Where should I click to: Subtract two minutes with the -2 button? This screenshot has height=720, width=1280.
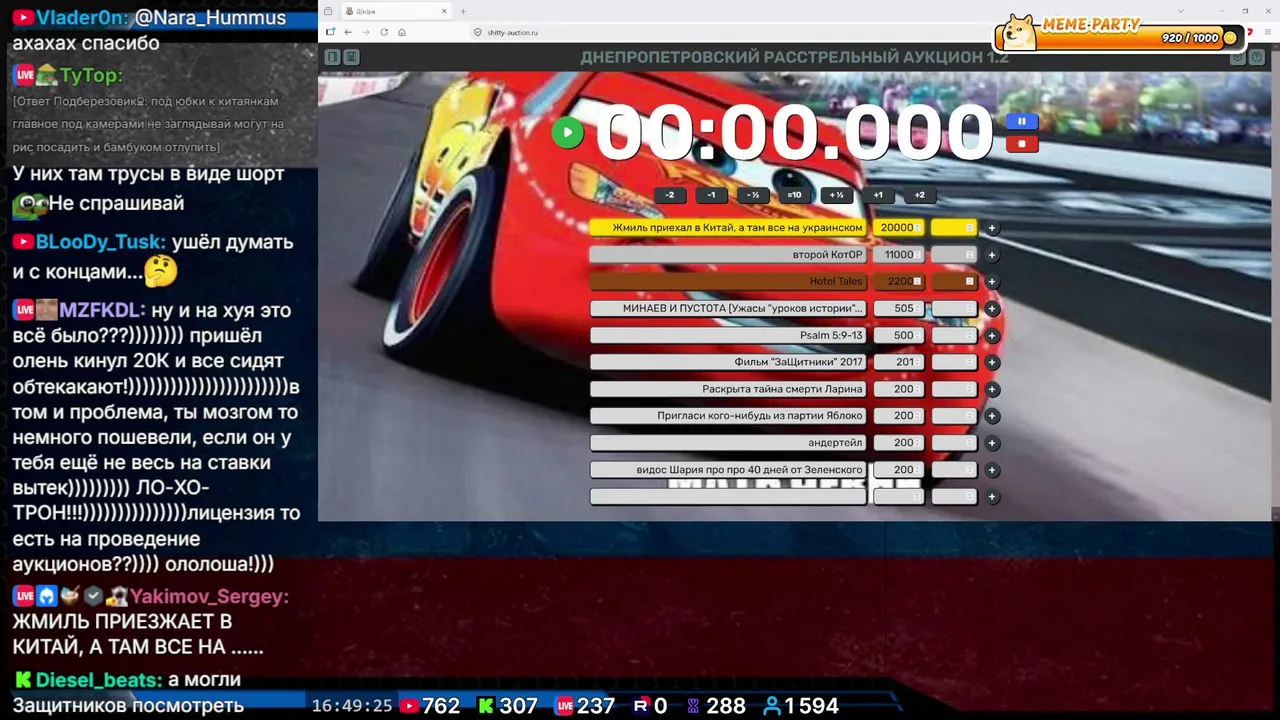(x=670, y=195)
